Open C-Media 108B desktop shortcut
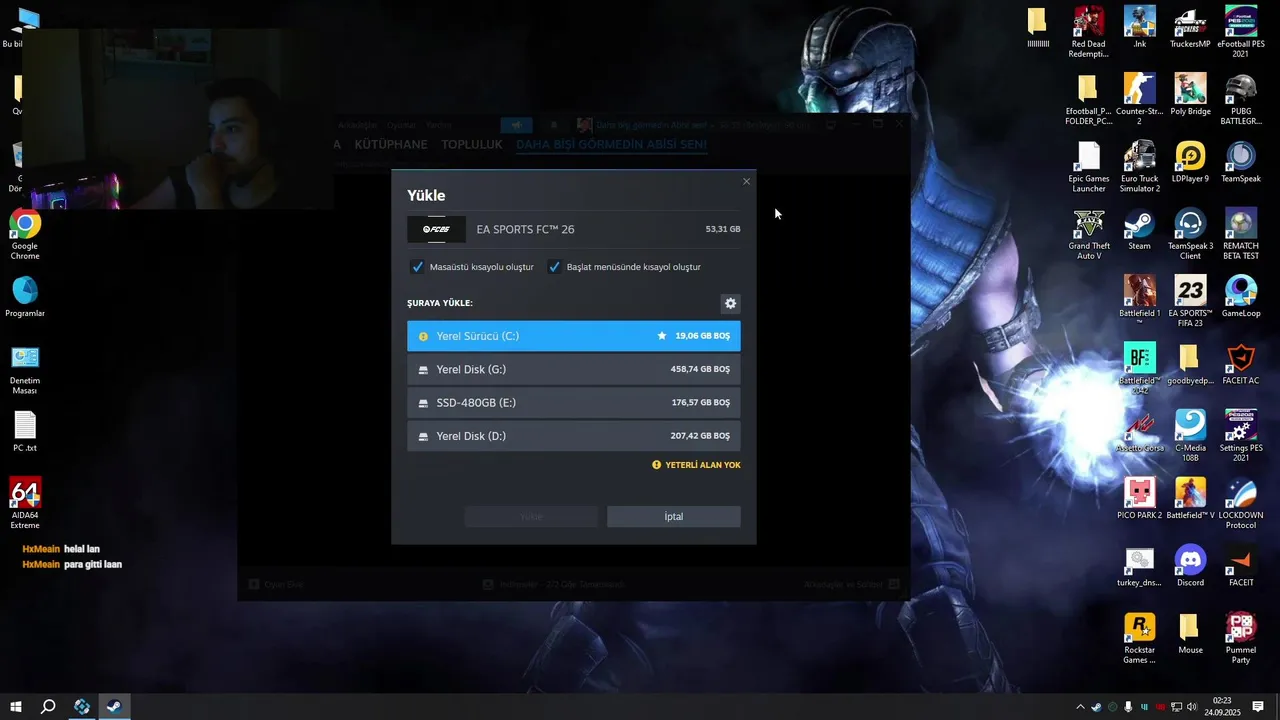 click(x=1190, y=435)
